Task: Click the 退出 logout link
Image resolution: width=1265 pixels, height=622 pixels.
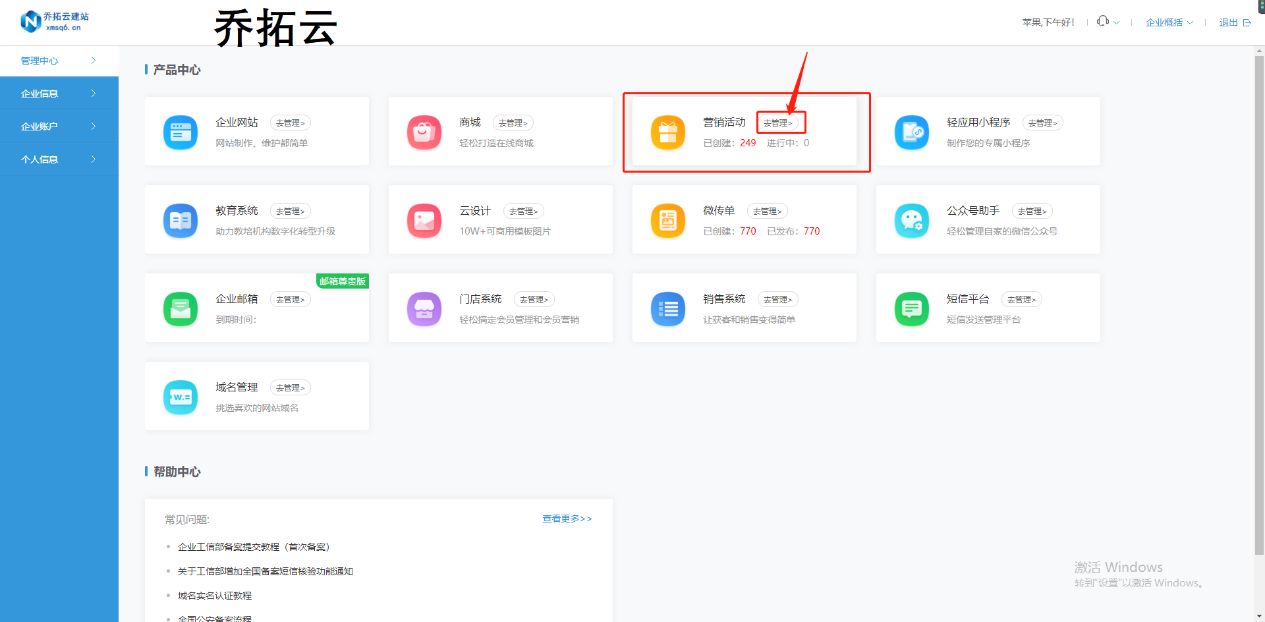Action: click(x=1234, y=22)
